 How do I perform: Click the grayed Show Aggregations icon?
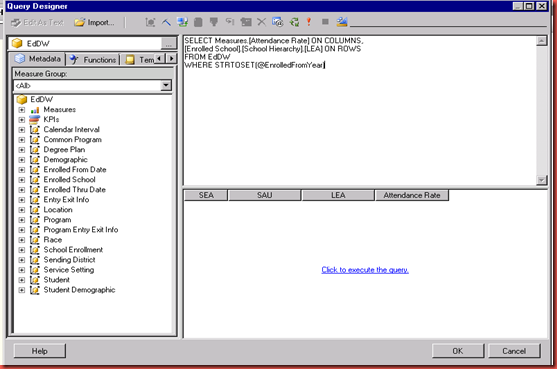click(x=245, y=22)
